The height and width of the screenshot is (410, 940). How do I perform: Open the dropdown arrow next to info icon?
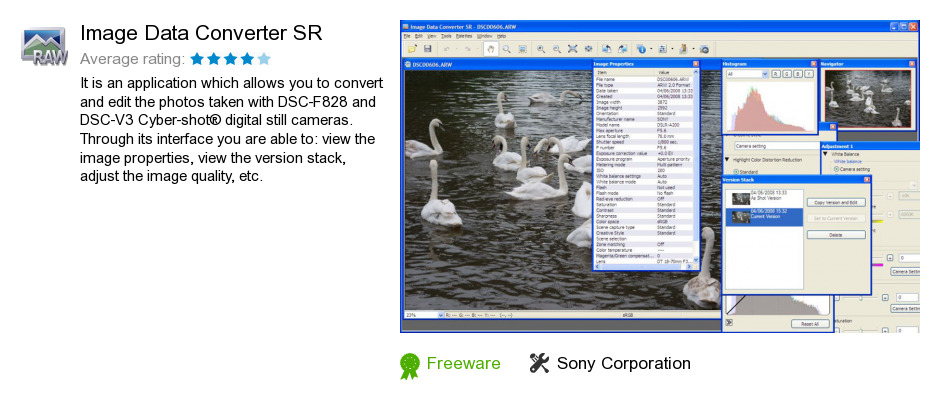pyautogui.click(x=651, y=49)
